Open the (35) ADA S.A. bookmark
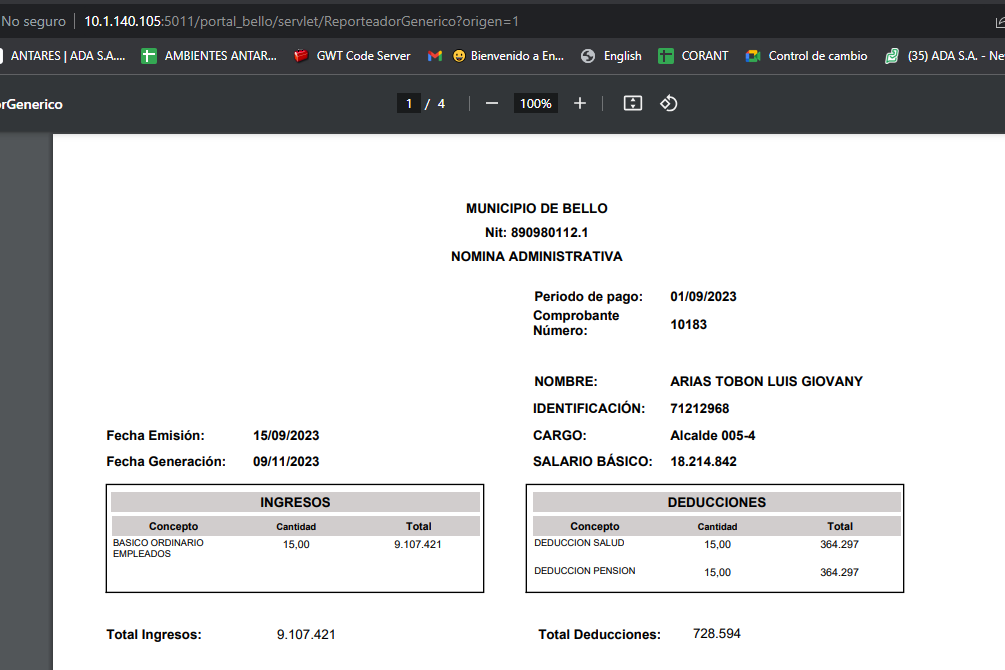This screenshot has width=1005, height=670. 943,56
